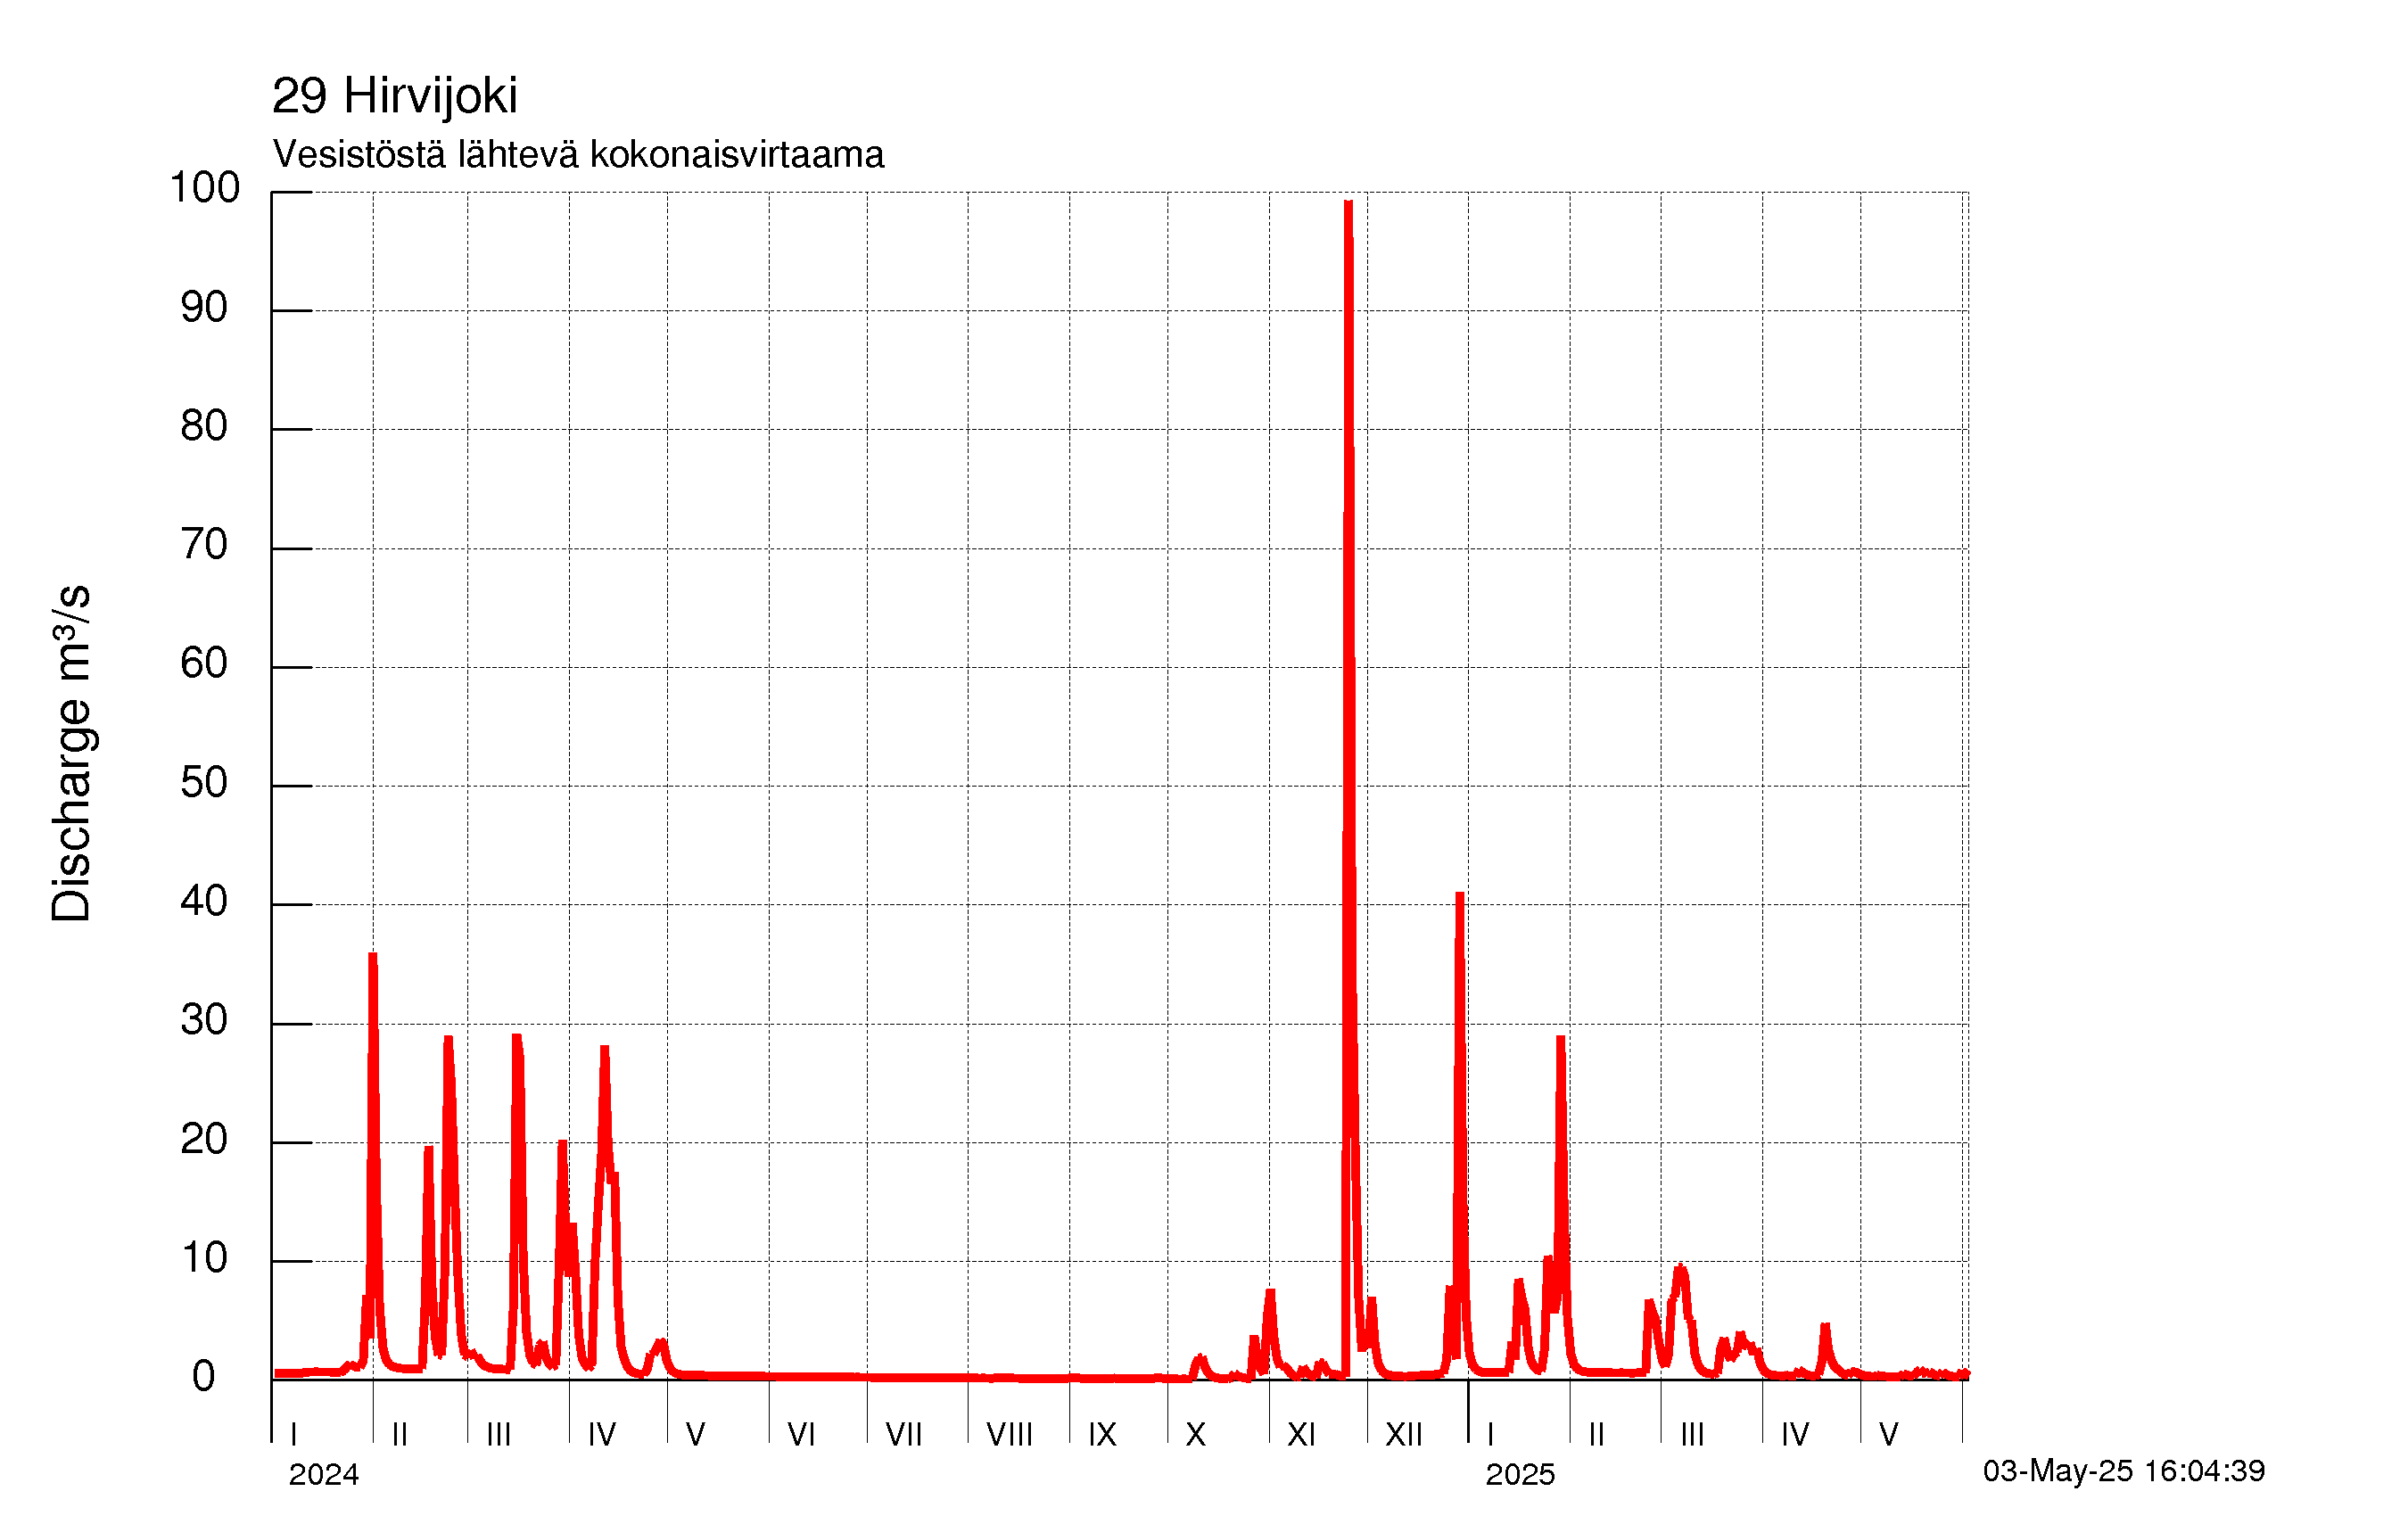Click the month label VI
Viewport: 2408px width, 1516px height.
pyautogui.click(x=801, y=1435)
